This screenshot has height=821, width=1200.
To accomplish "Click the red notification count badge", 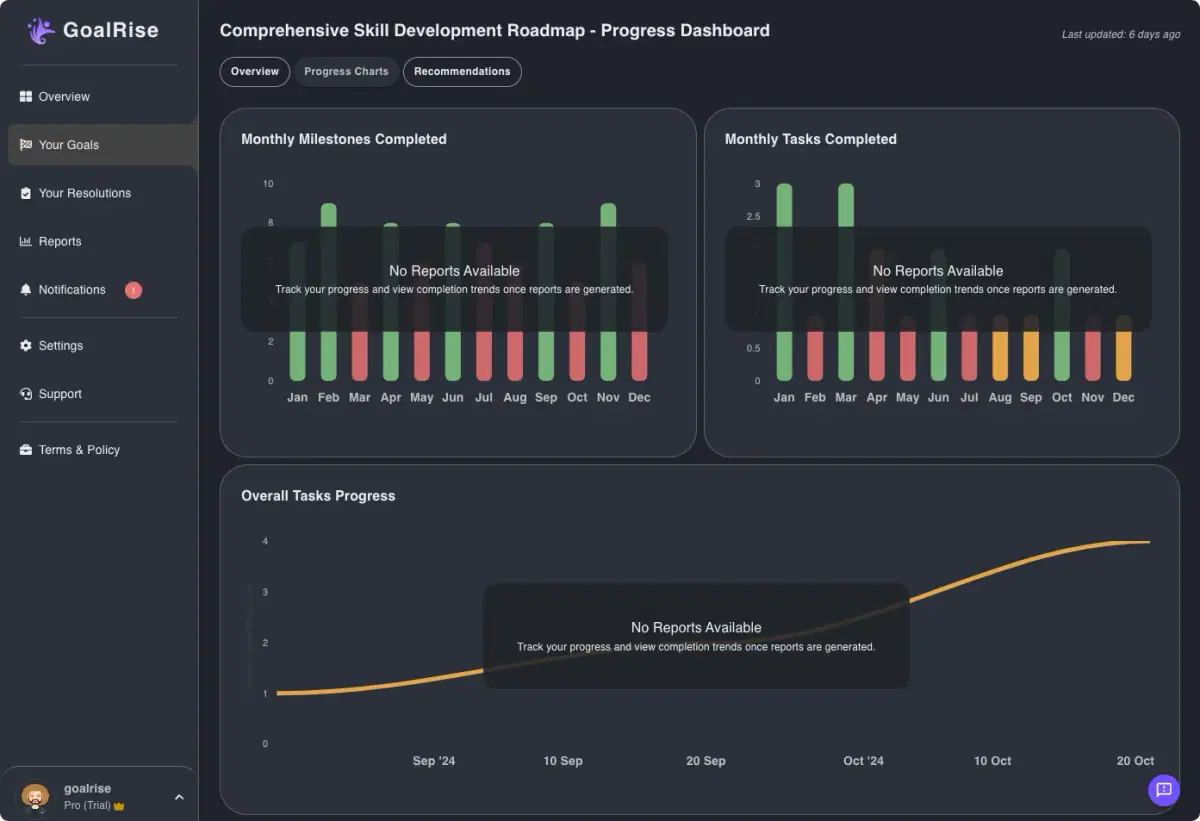I will pos(133,290).
